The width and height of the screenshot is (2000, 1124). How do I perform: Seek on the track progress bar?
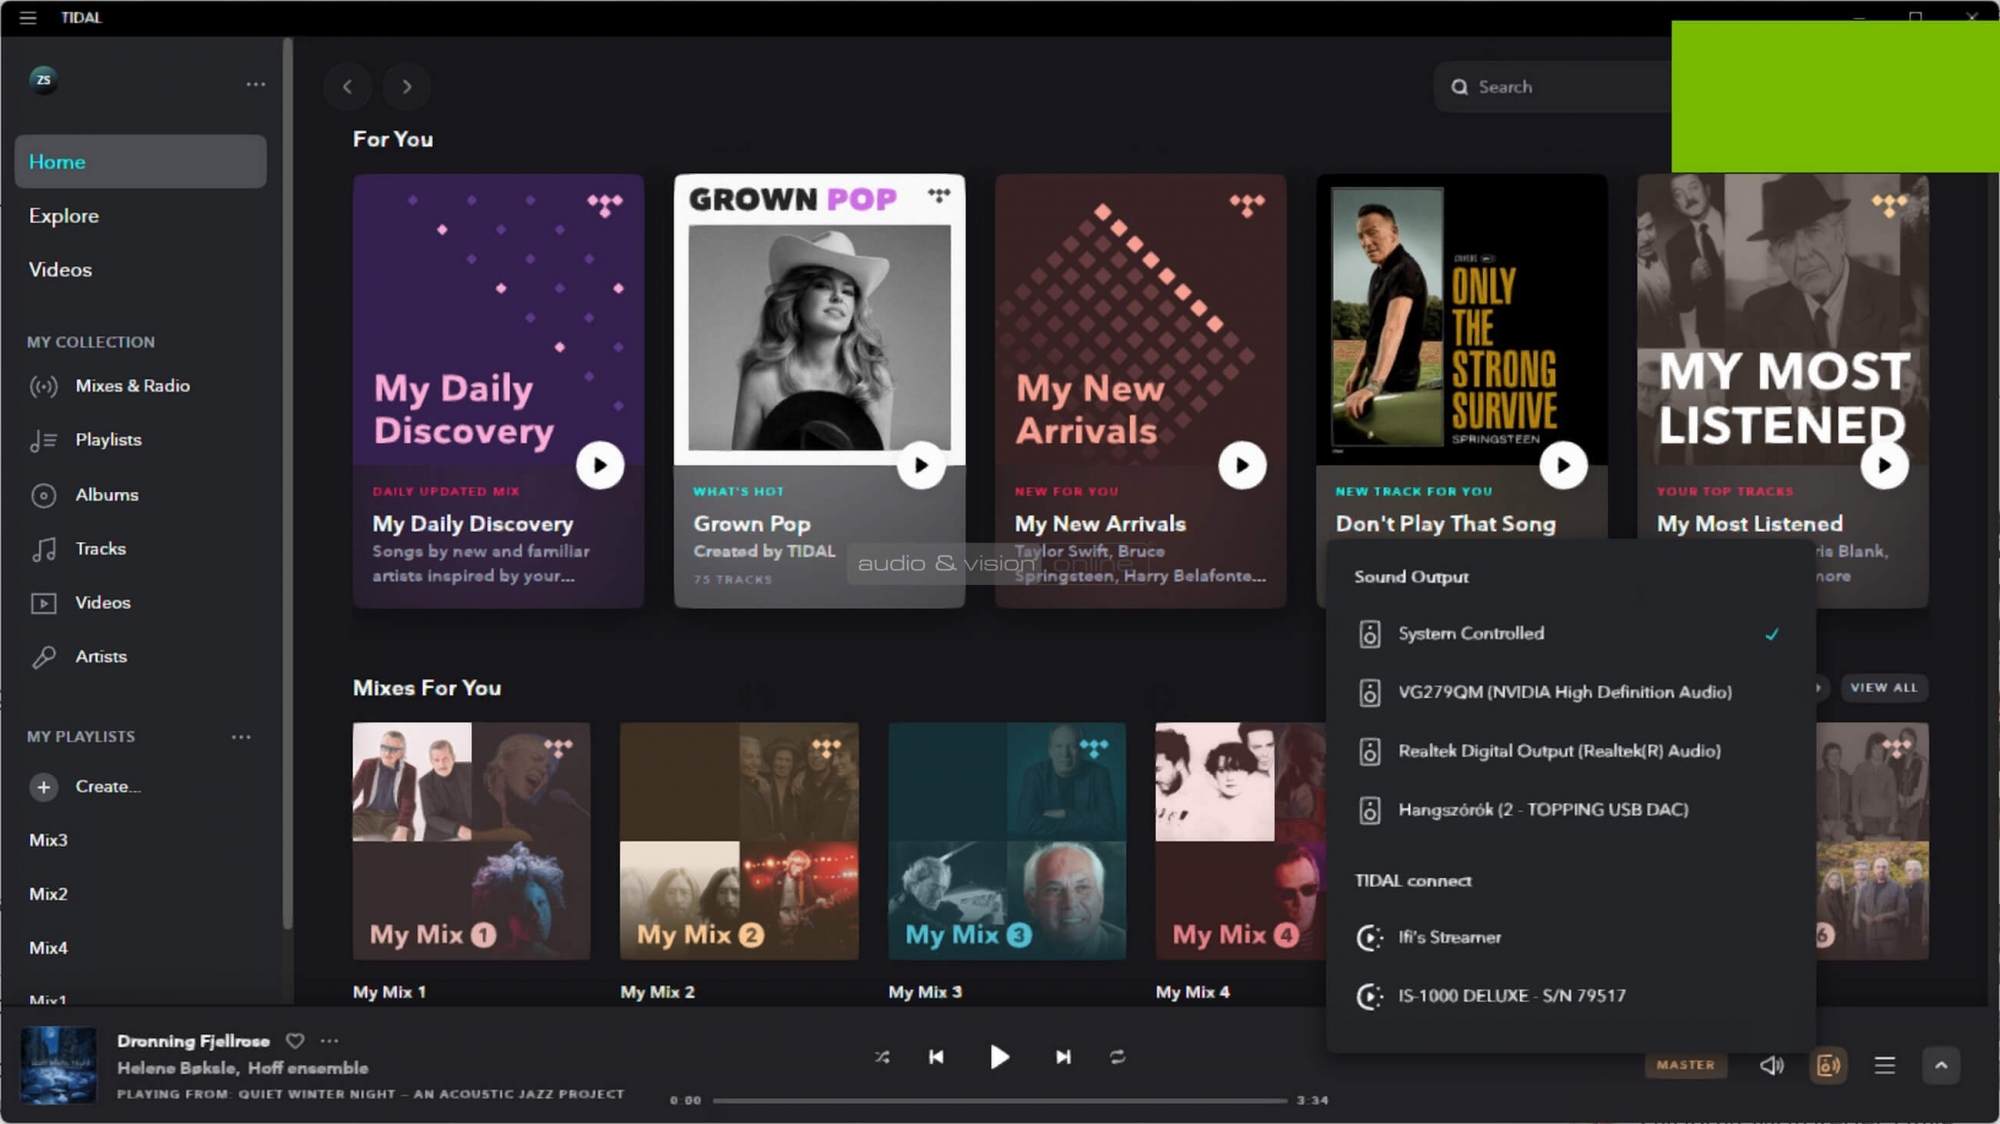coord(1000,1101)
